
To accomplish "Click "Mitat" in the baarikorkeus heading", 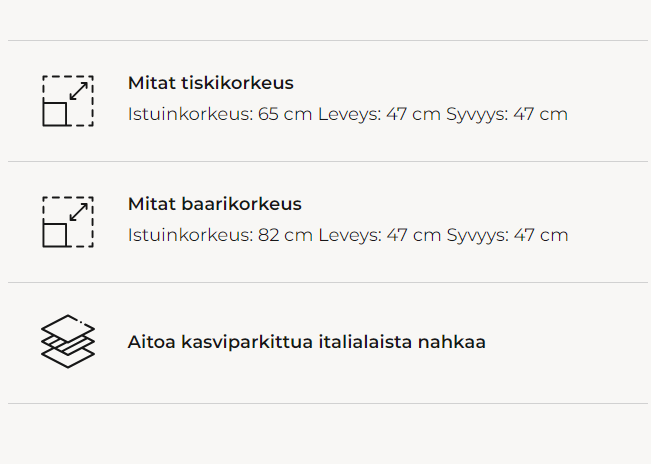I will (x=149, y=204).
